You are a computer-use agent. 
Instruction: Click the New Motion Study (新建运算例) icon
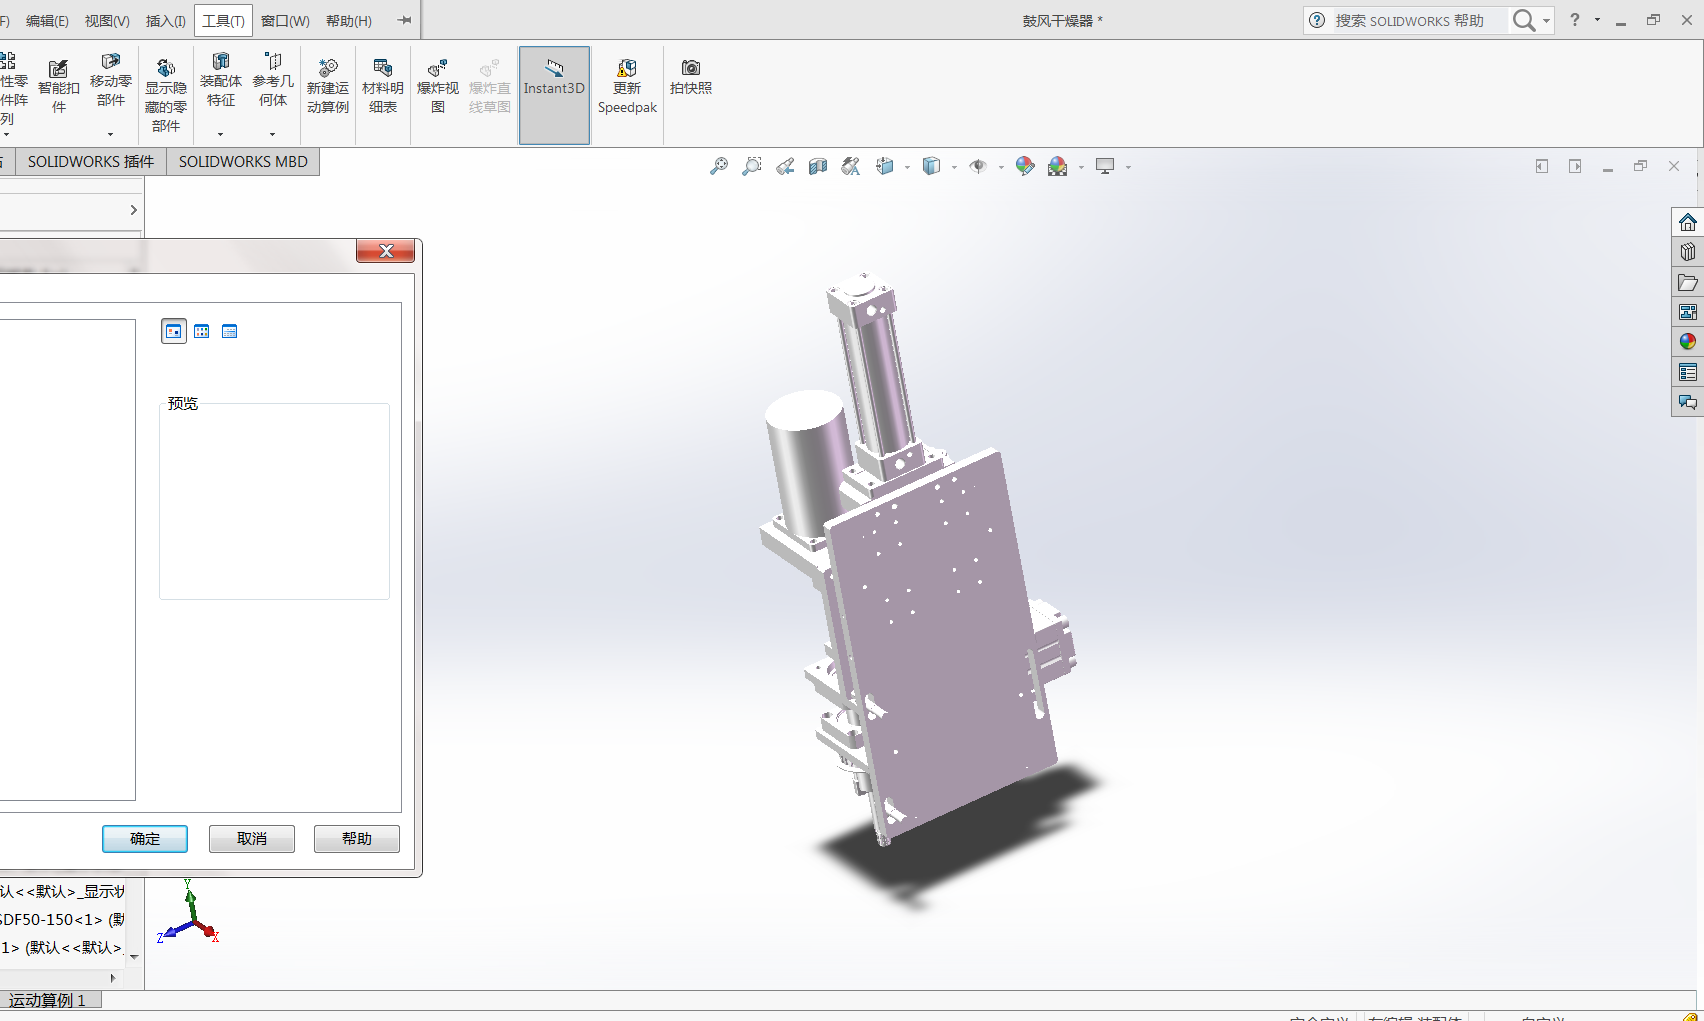[x=328, y=86]
